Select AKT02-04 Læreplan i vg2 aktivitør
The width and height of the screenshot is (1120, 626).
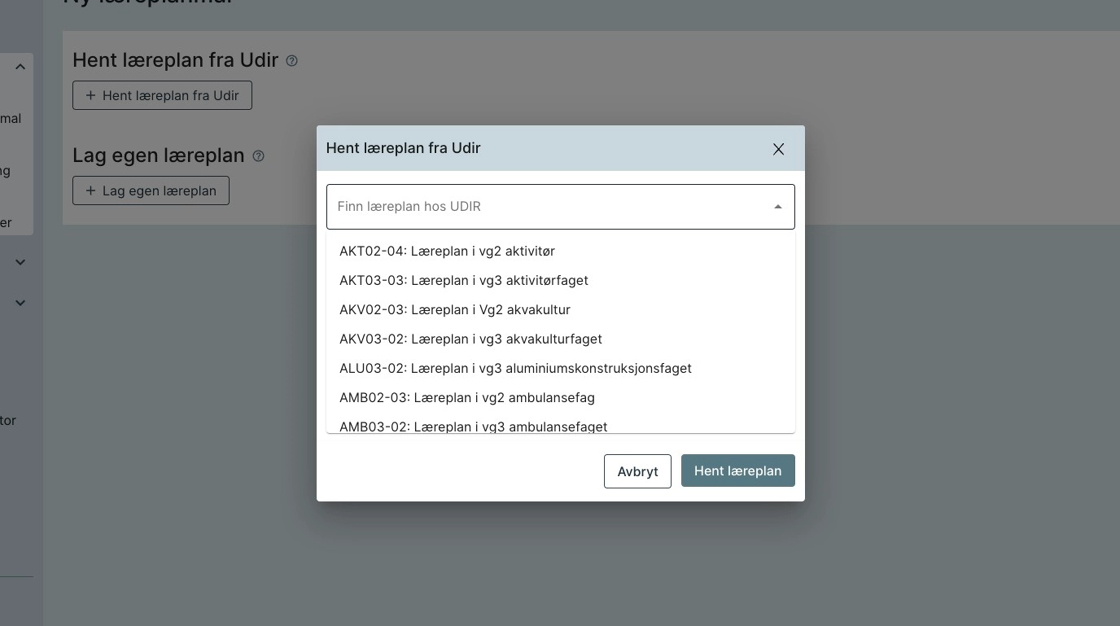click(447, 251)
